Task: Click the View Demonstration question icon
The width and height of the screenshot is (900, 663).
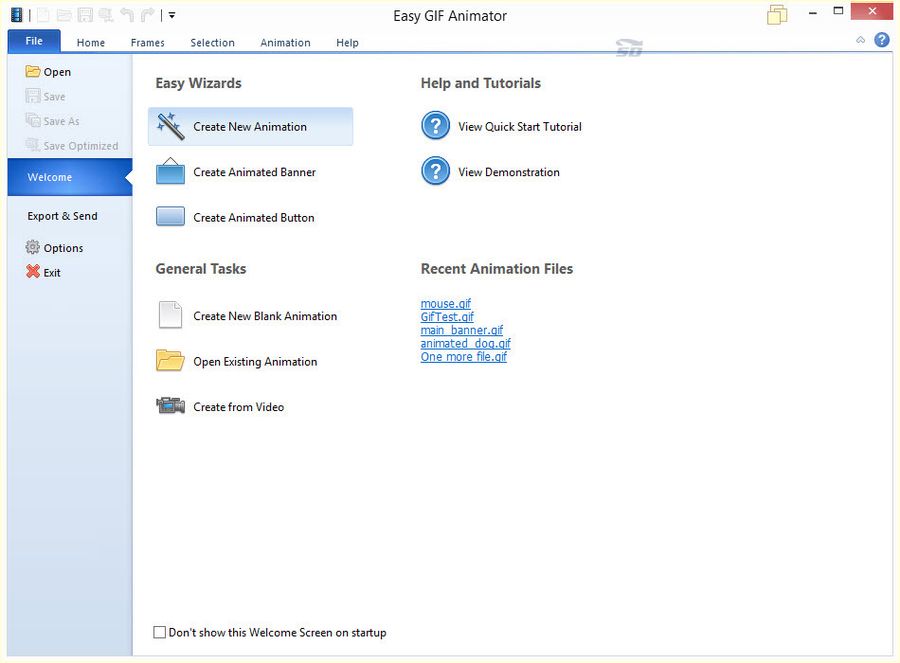Action: 436,171
